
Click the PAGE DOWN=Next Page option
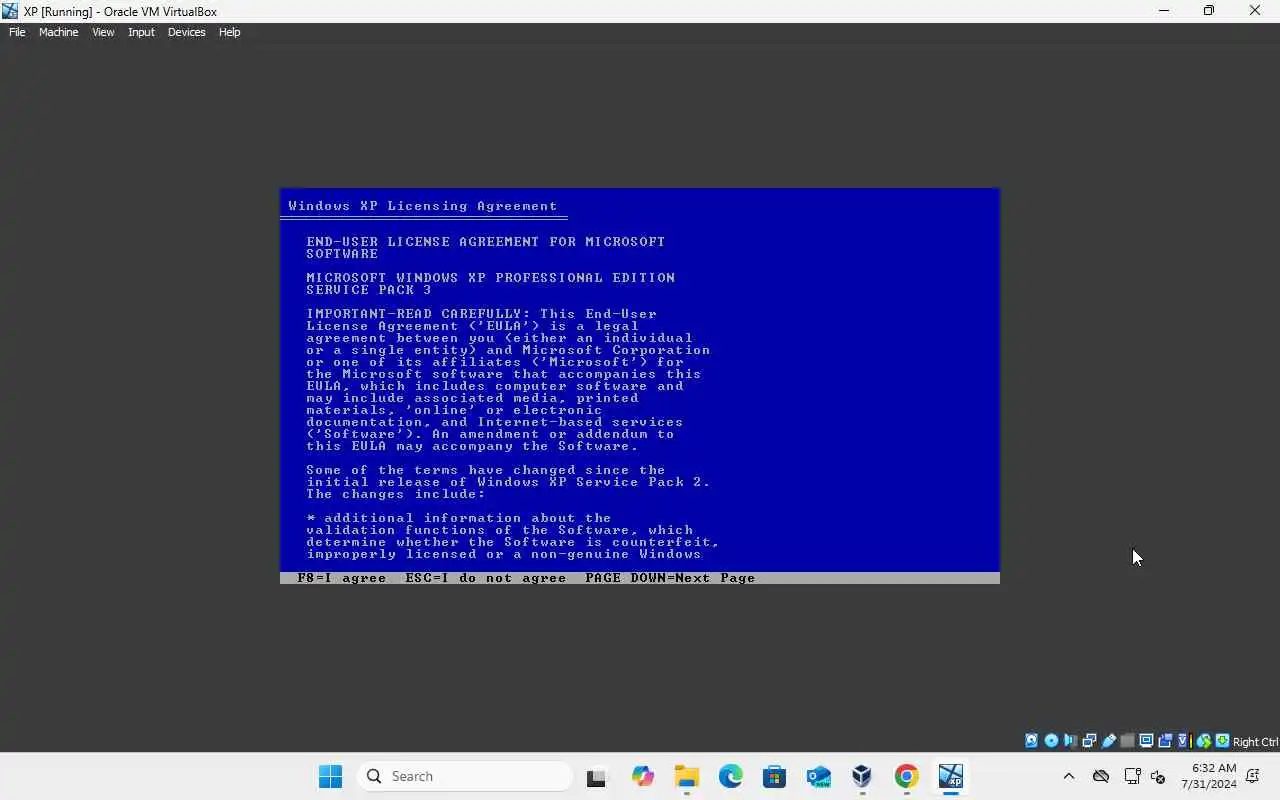(x=670, y=578)
